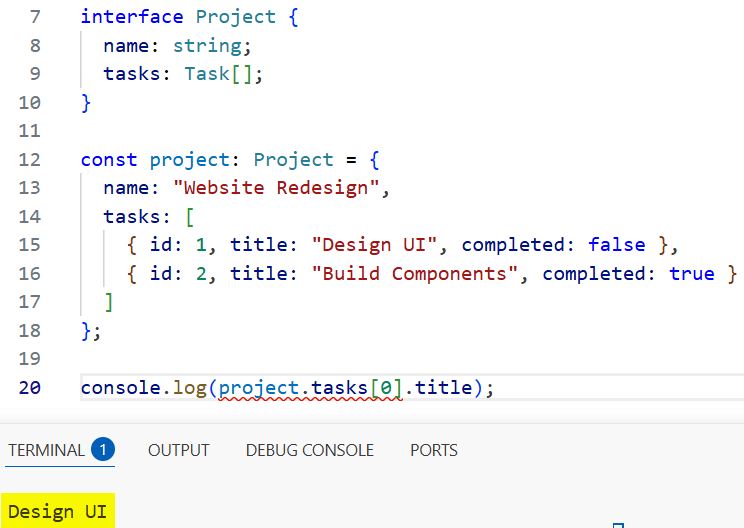Click 'console' on line 20
744x528 pixels.
tap(121, 388)
